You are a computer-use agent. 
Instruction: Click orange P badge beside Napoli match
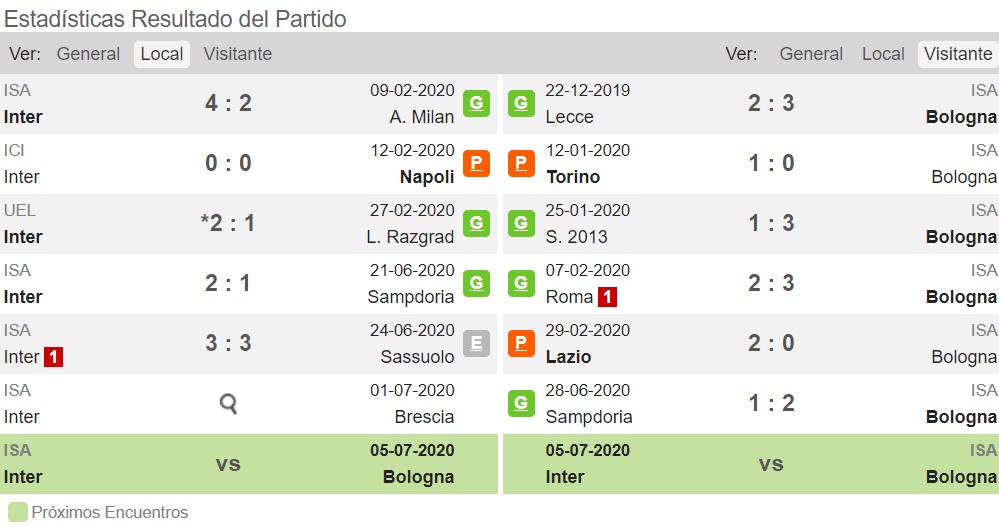(x=476, y=163)
